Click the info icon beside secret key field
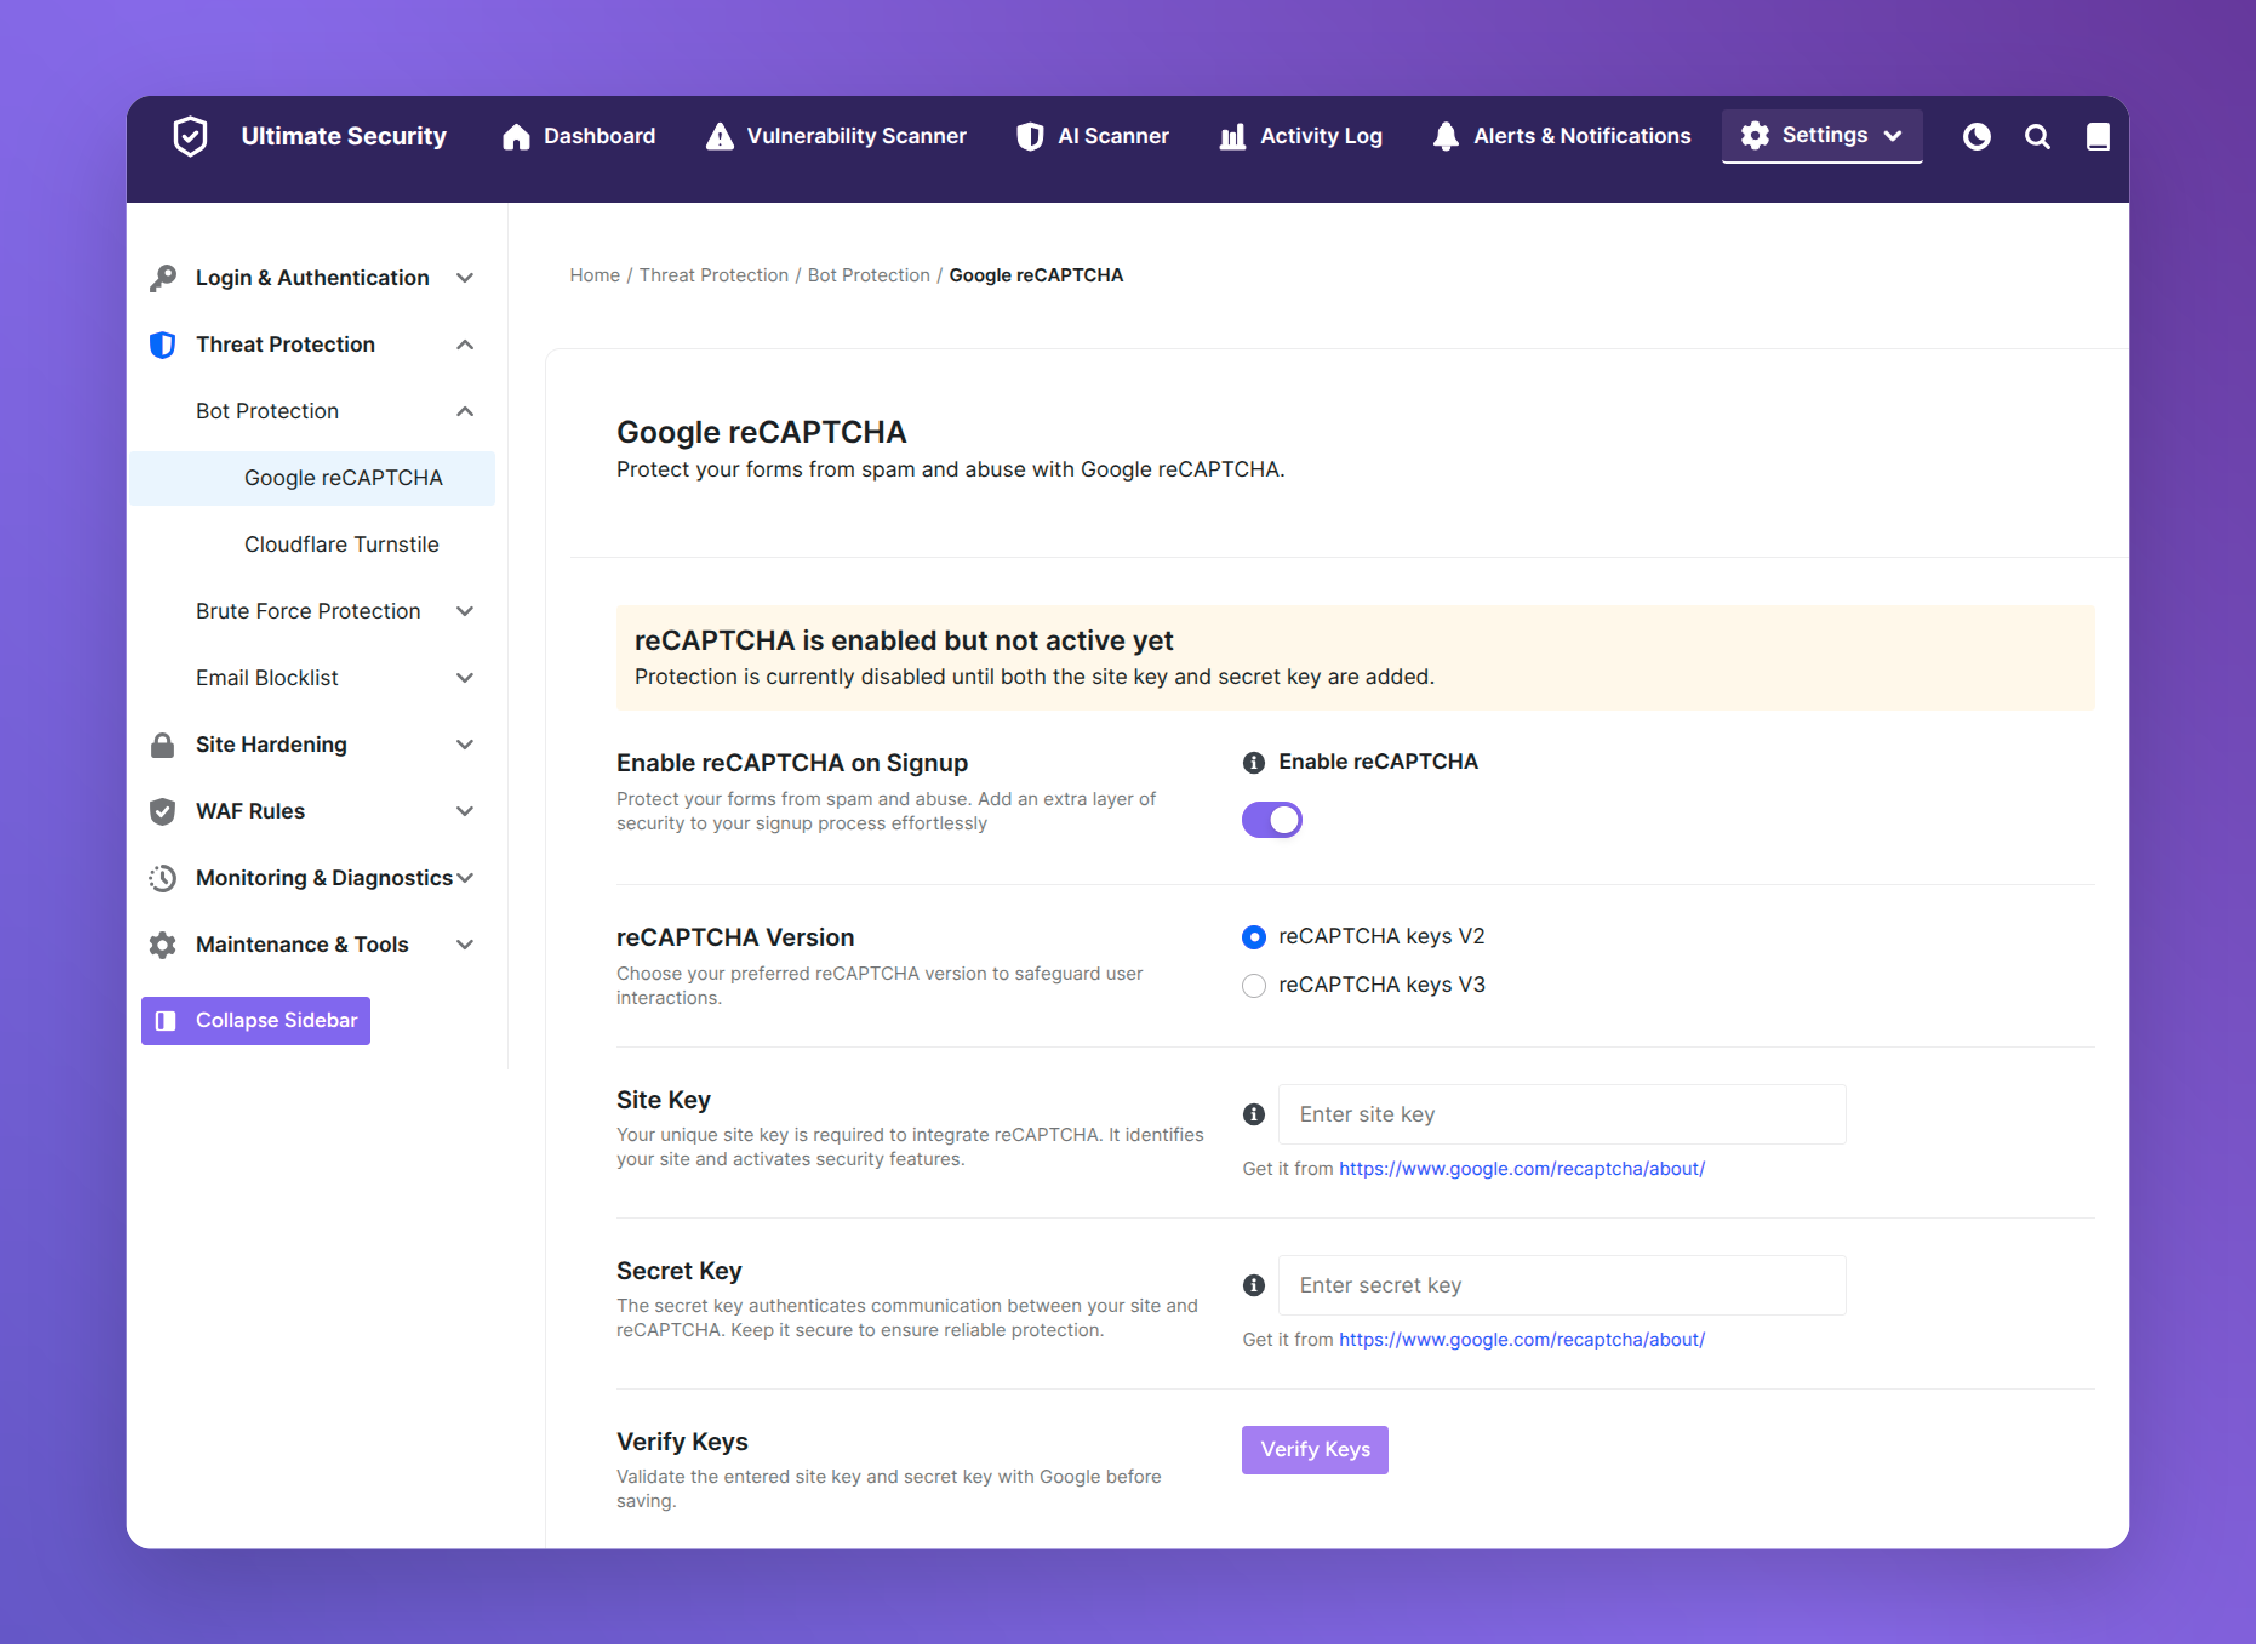 1254,1285
